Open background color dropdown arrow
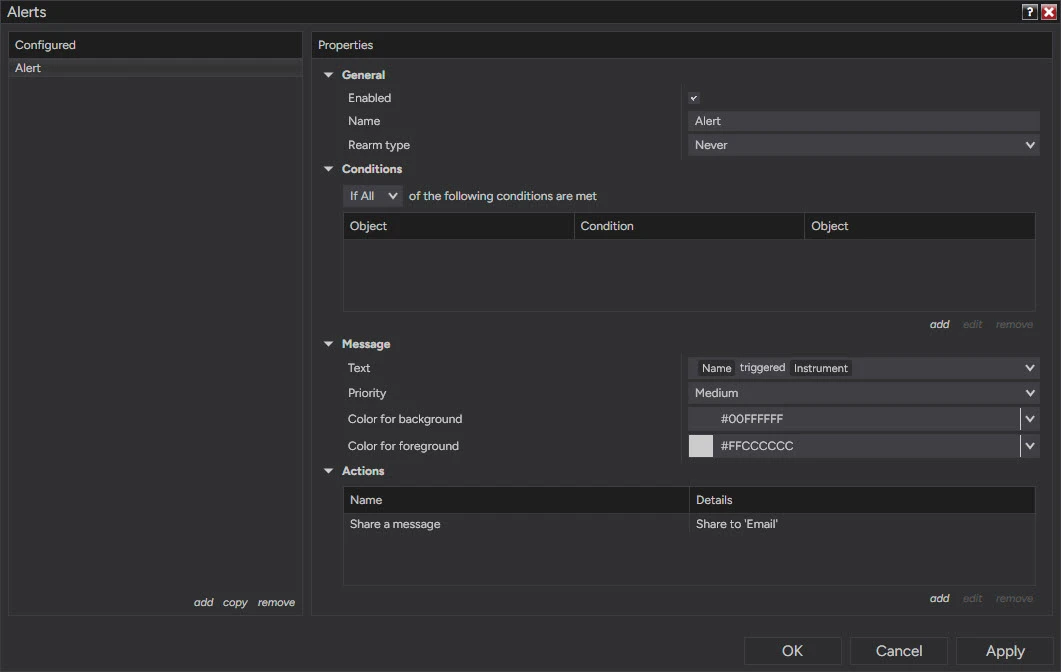 pyautogui.click(x=1030, y=419)
